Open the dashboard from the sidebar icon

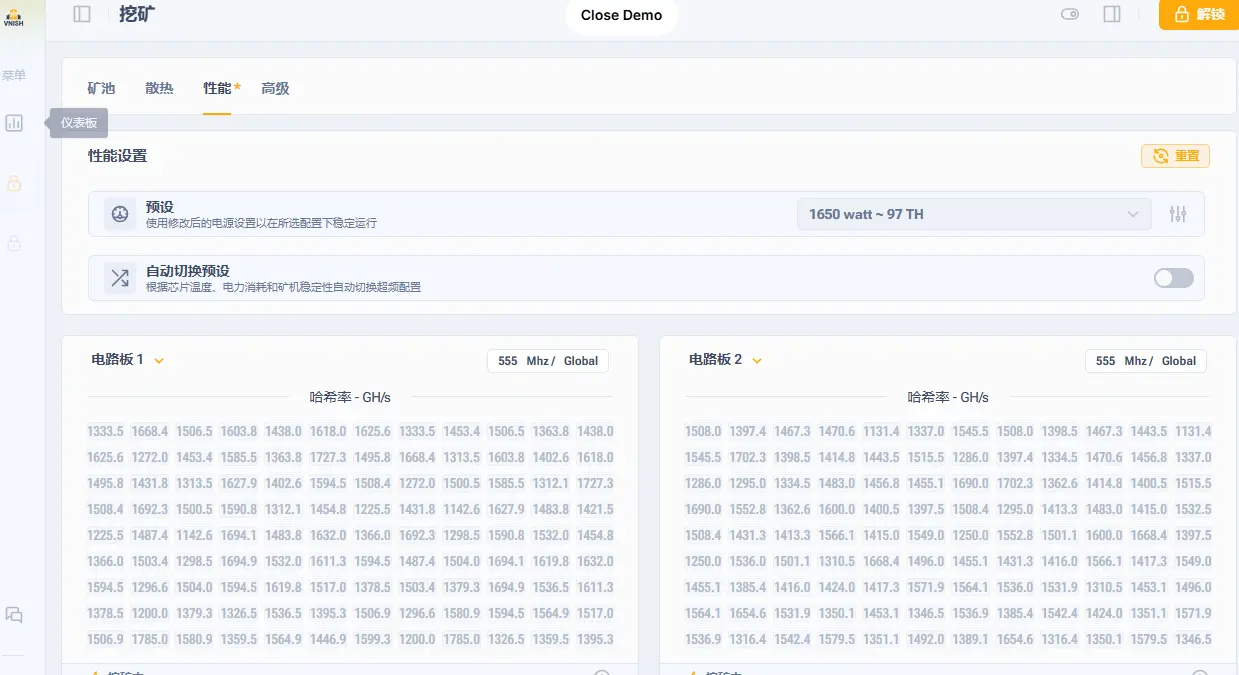[x=14, y=123]
